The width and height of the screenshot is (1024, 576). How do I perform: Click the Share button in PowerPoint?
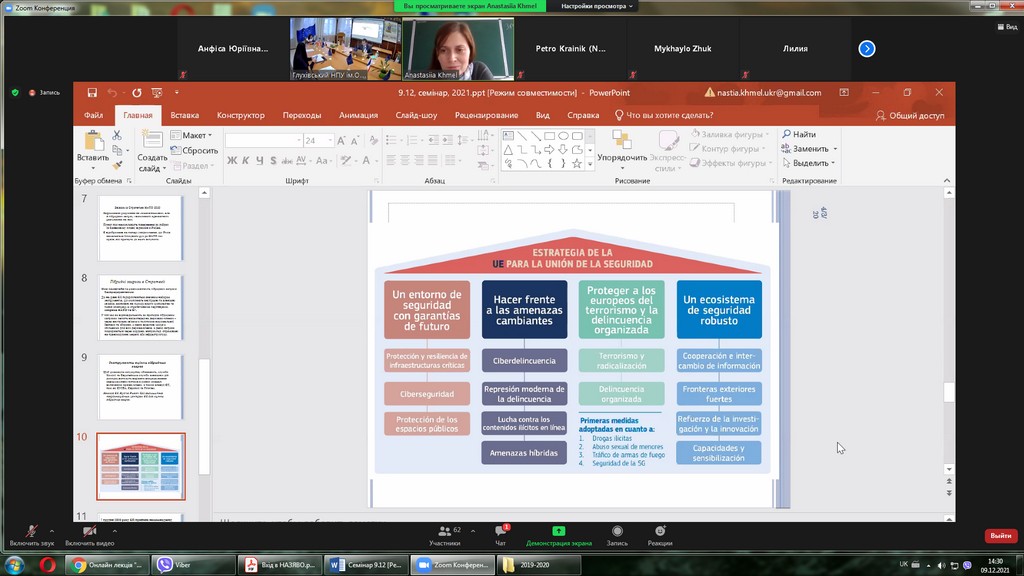coord(909,115)
